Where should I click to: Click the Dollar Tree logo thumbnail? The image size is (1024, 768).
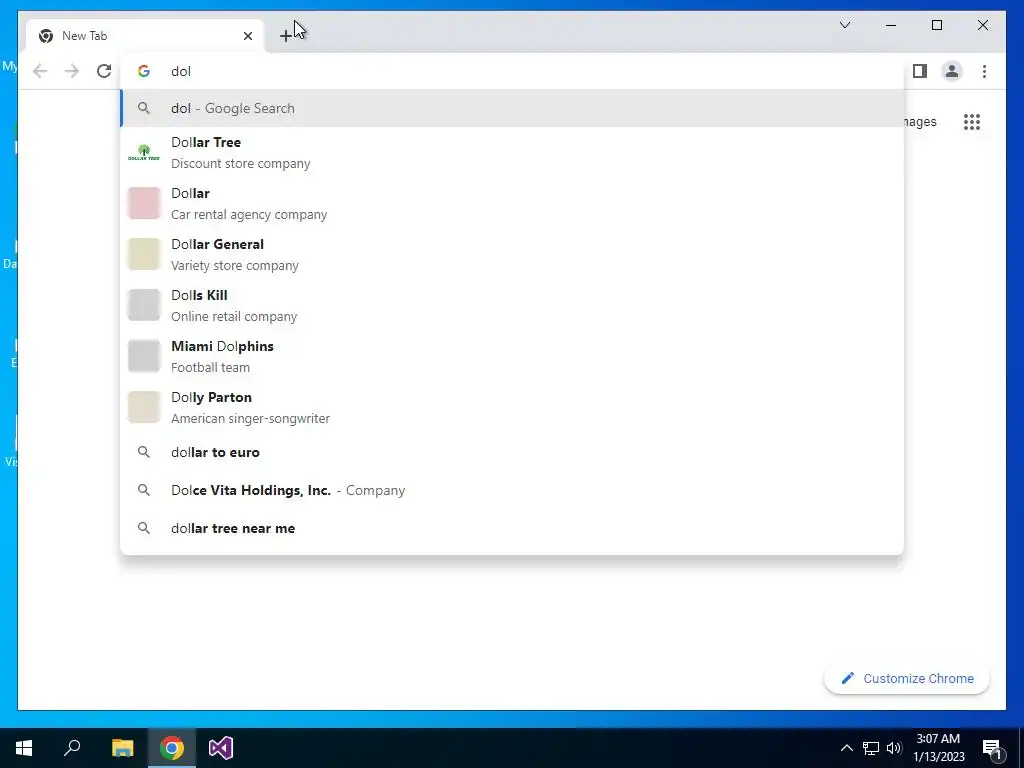(x=144, y=153)
